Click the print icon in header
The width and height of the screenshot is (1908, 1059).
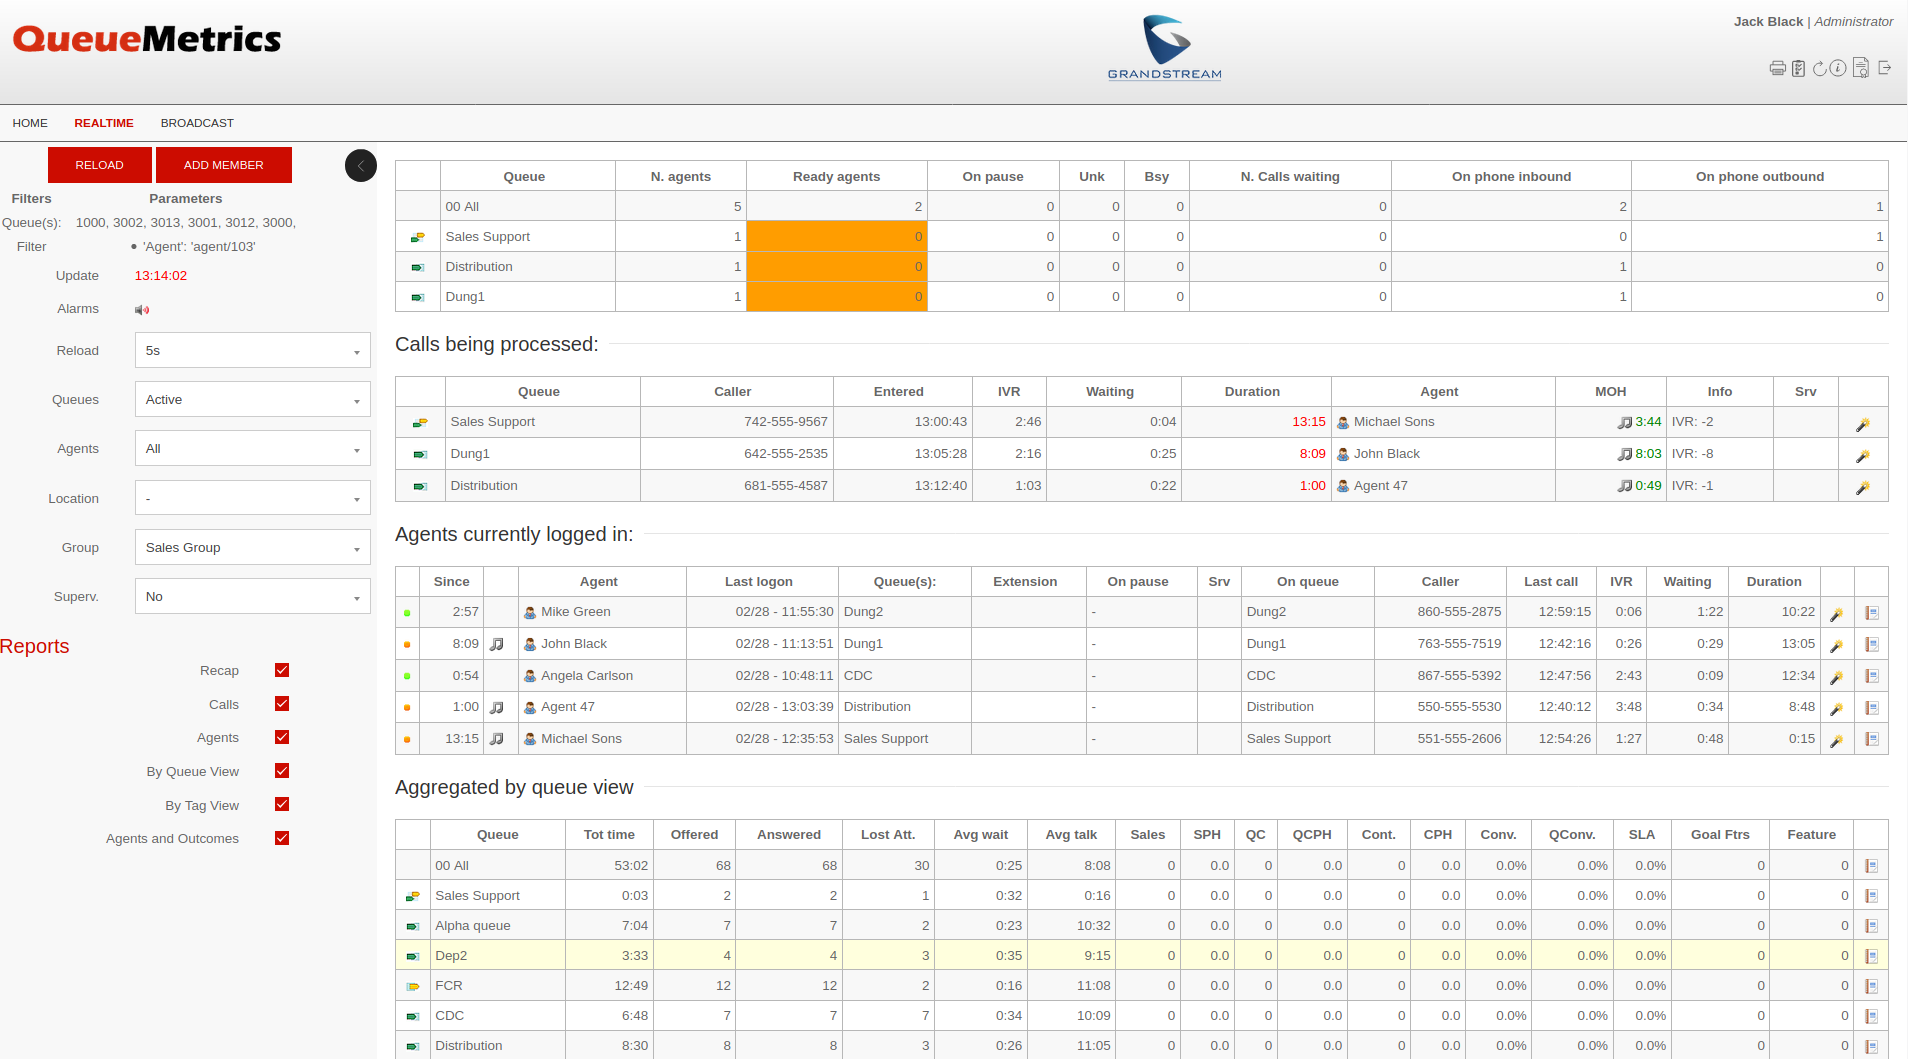pyautogui.click(x=1777, y=68)
